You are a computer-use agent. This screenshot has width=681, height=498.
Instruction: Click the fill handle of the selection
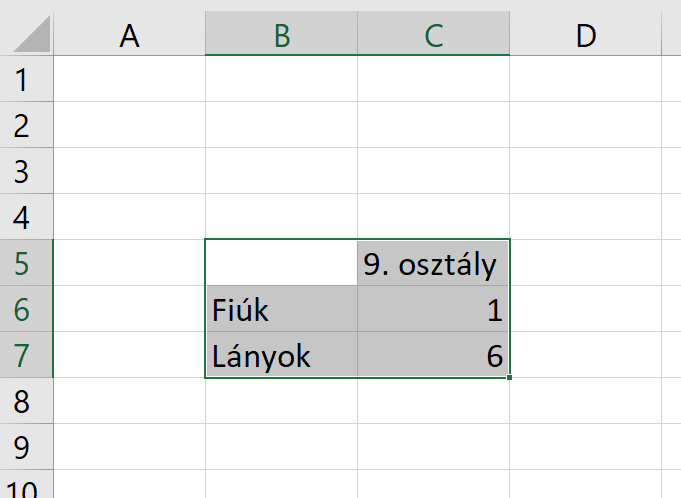[510, 378]
